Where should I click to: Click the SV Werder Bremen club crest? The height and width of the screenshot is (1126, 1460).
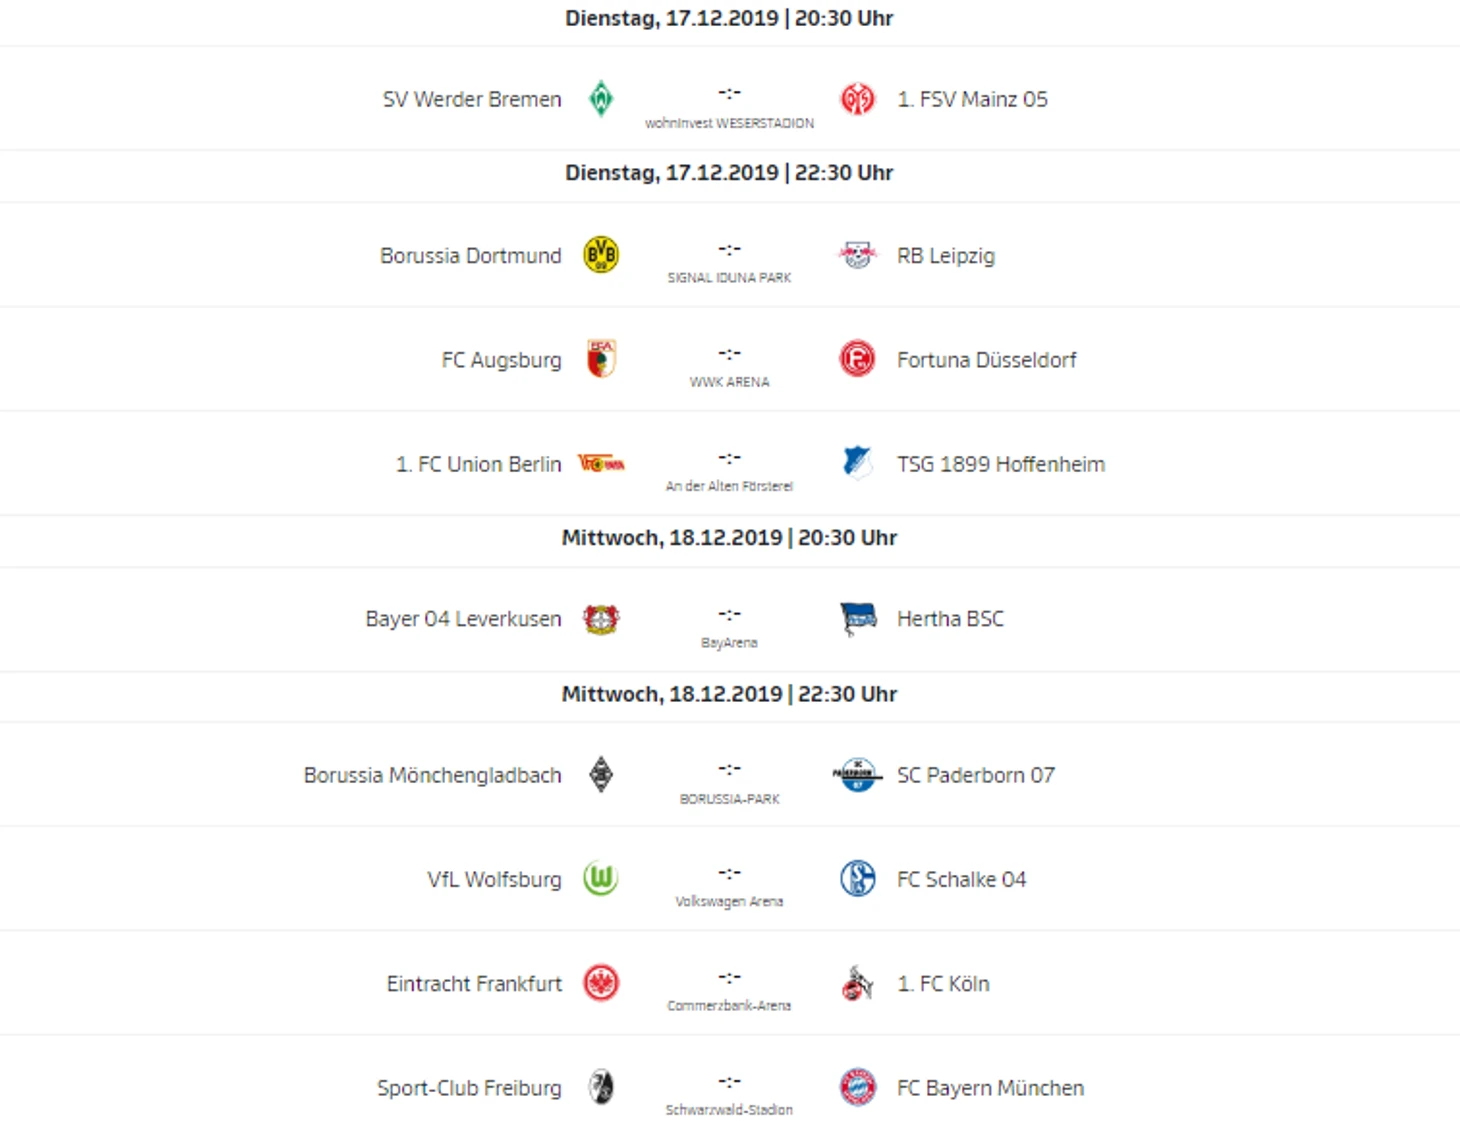[601, 99]
